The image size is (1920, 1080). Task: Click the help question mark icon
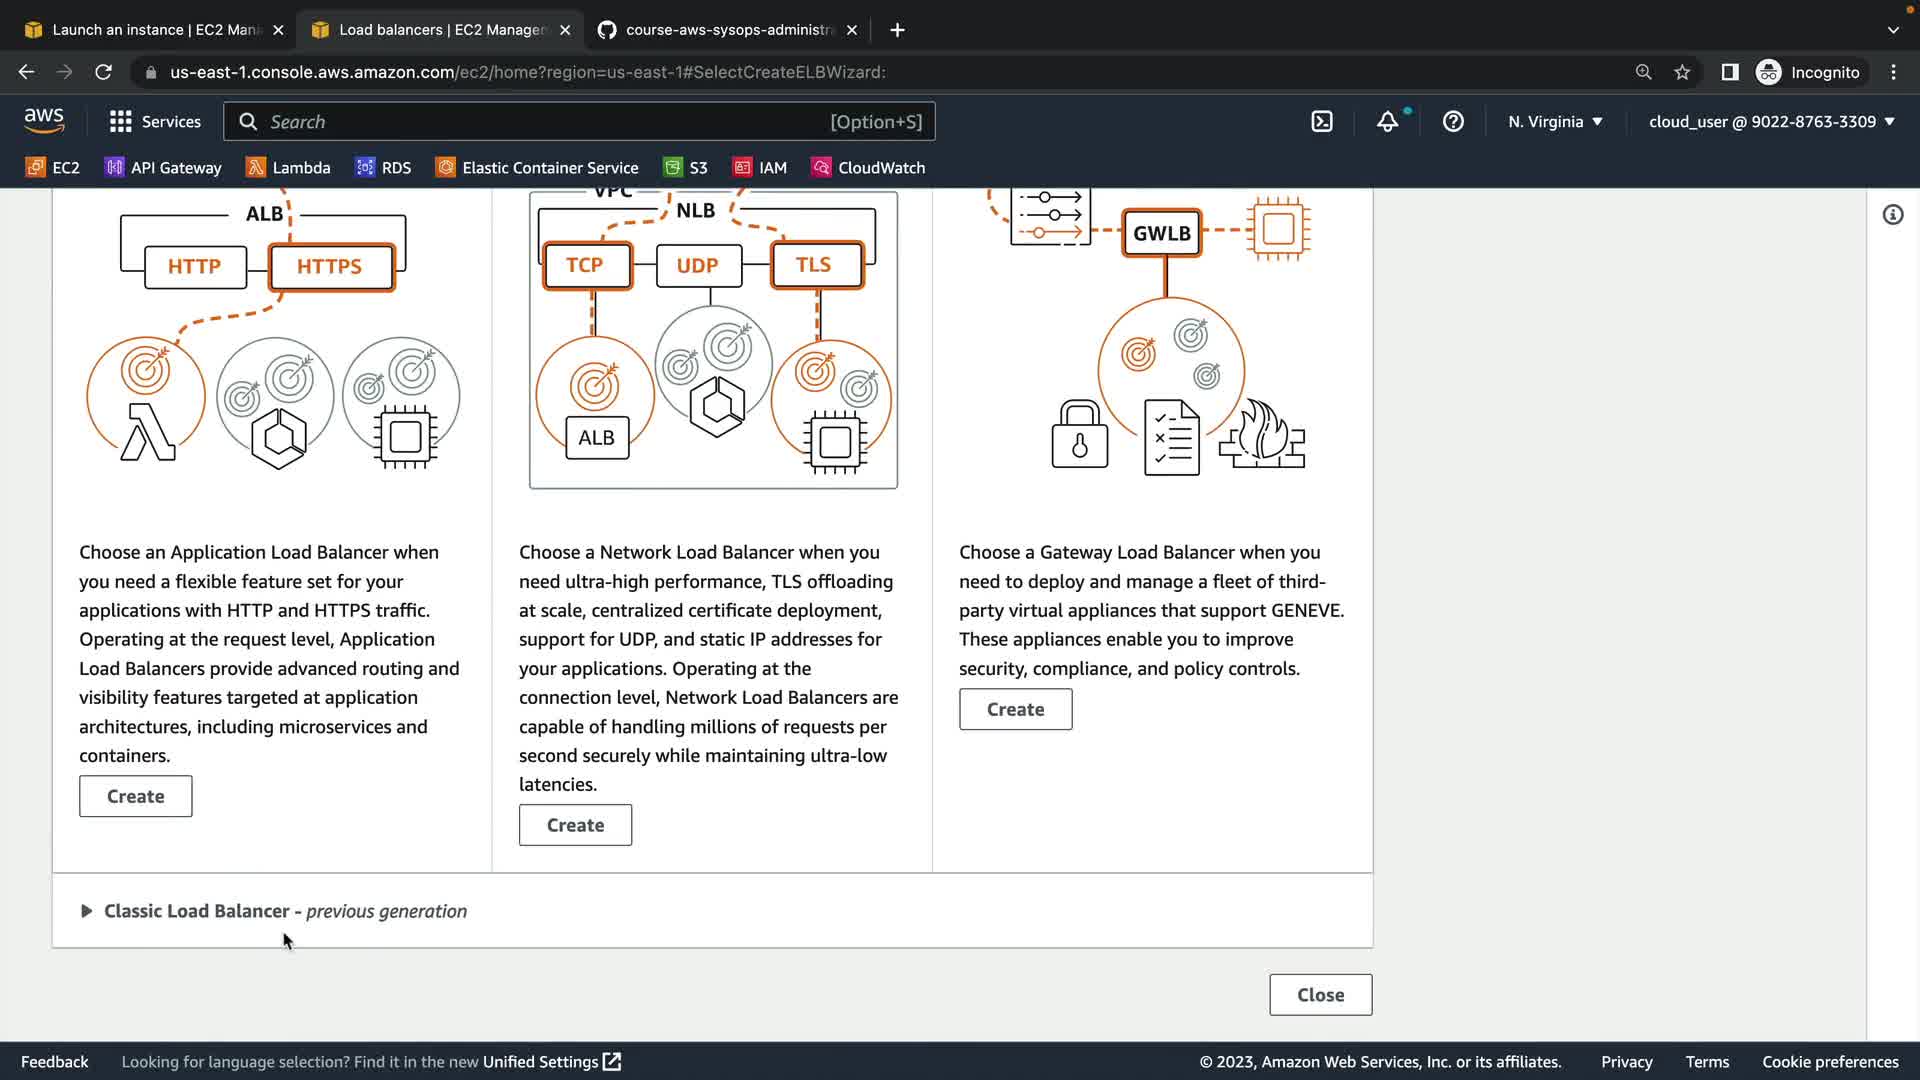[1453, 122]
